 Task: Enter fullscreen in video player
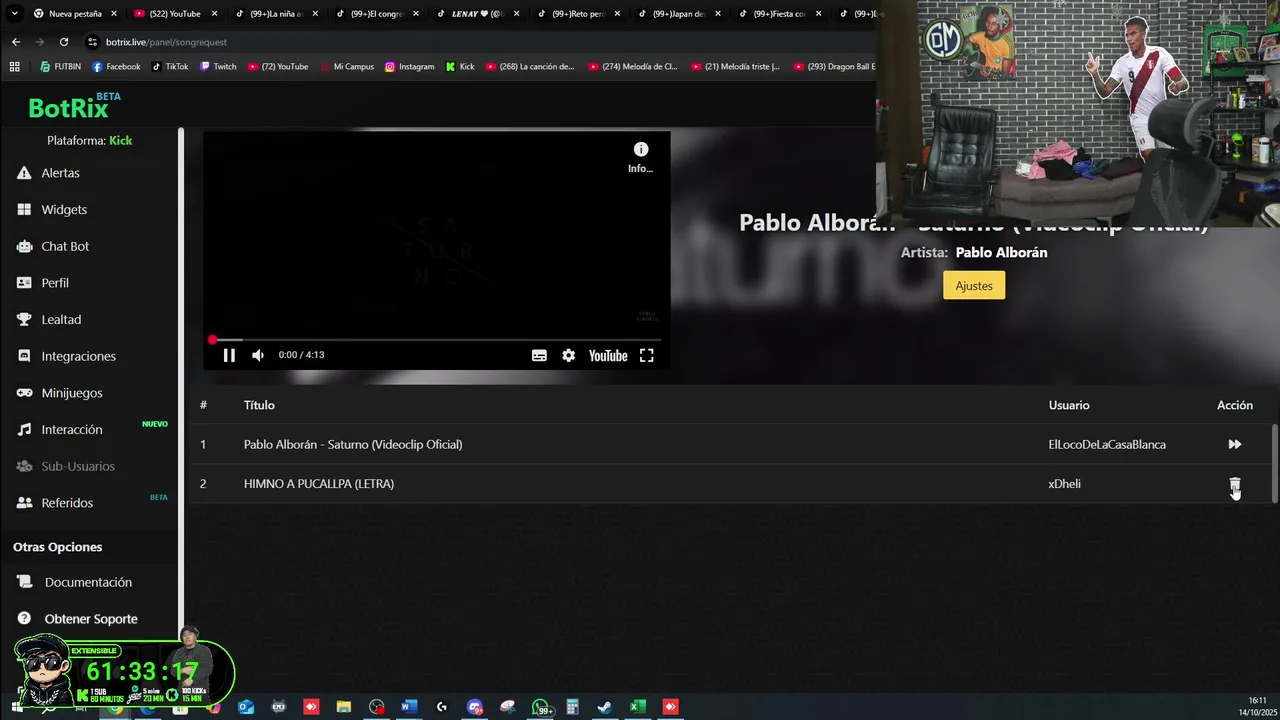[x=647, y=355]
